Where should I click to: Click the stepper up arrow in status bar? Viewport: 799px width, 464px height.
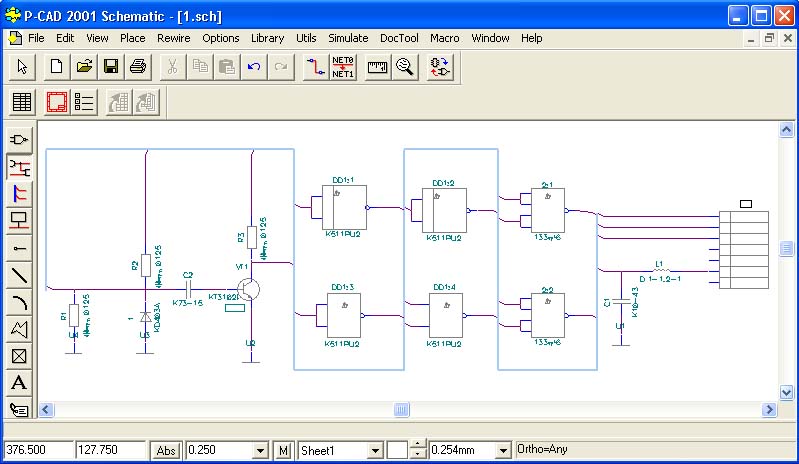point(418,445)
